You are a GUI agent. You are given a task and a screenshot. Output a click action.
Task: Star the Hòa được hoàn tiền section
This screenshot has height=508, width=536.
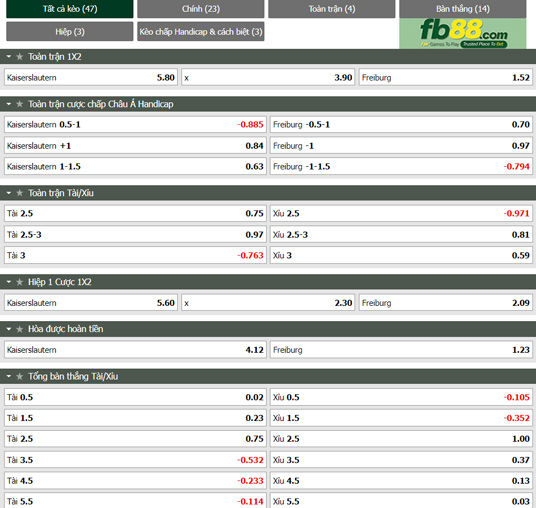pos(19,329)
